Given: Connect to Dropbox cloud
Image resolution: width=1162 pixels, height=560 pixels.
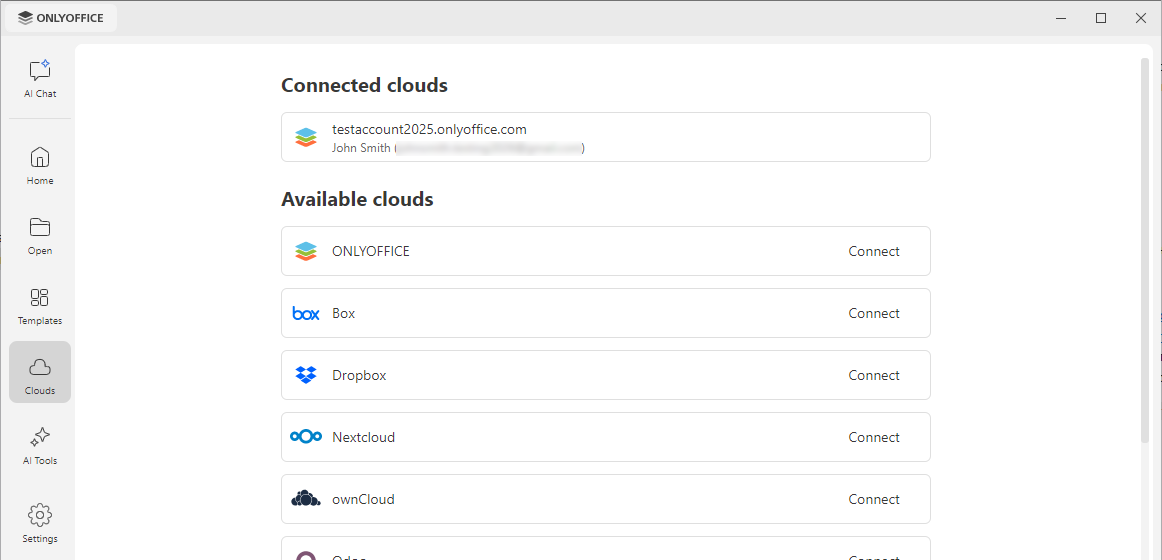Looking at the screenshot, I should point(874,376).
